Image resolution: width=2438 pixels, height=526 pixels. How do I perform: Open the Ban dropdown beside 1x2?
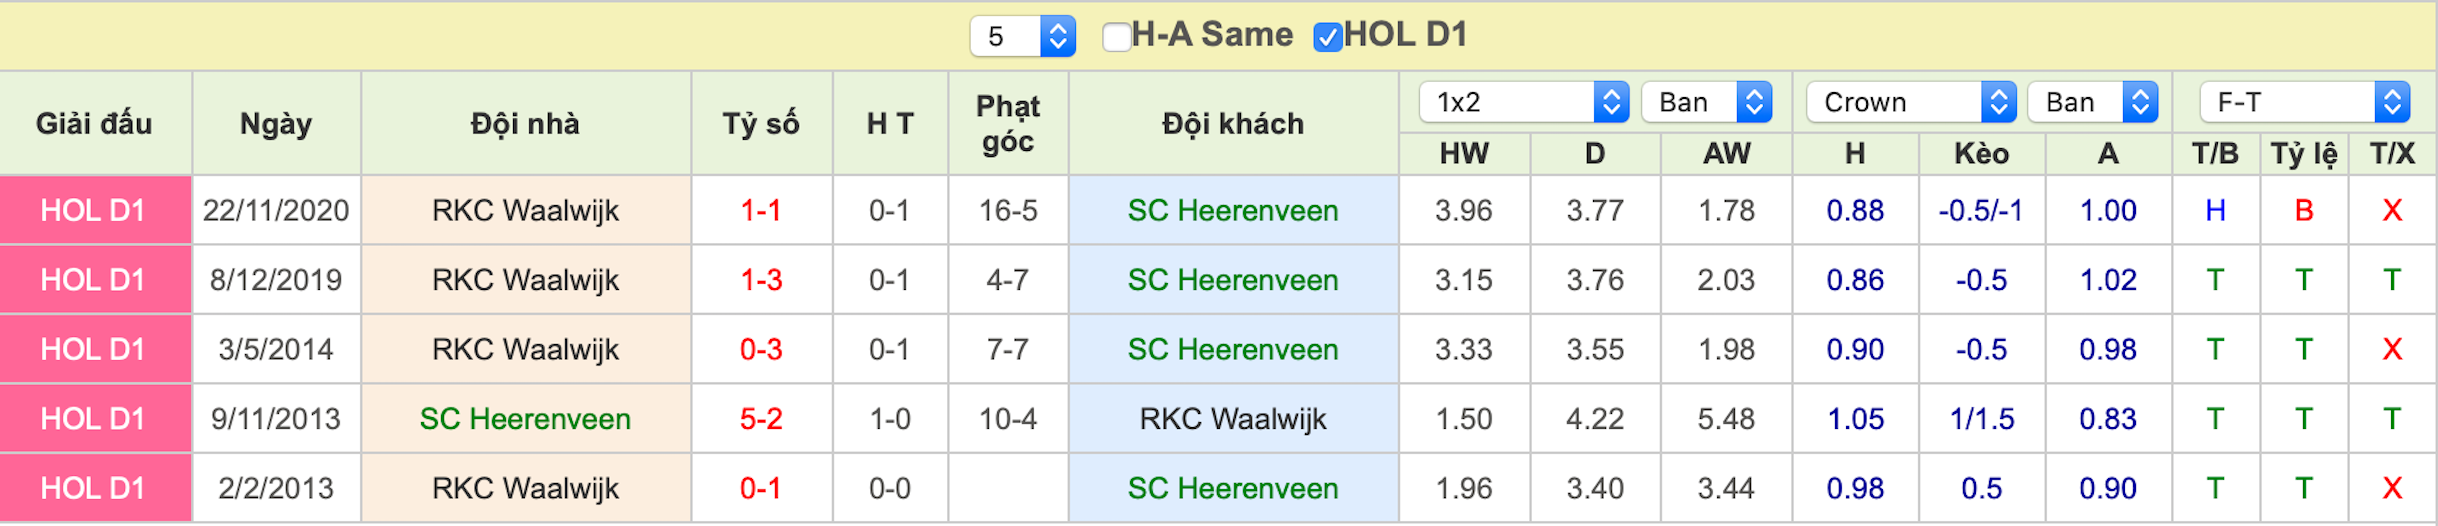point(1707,102)
